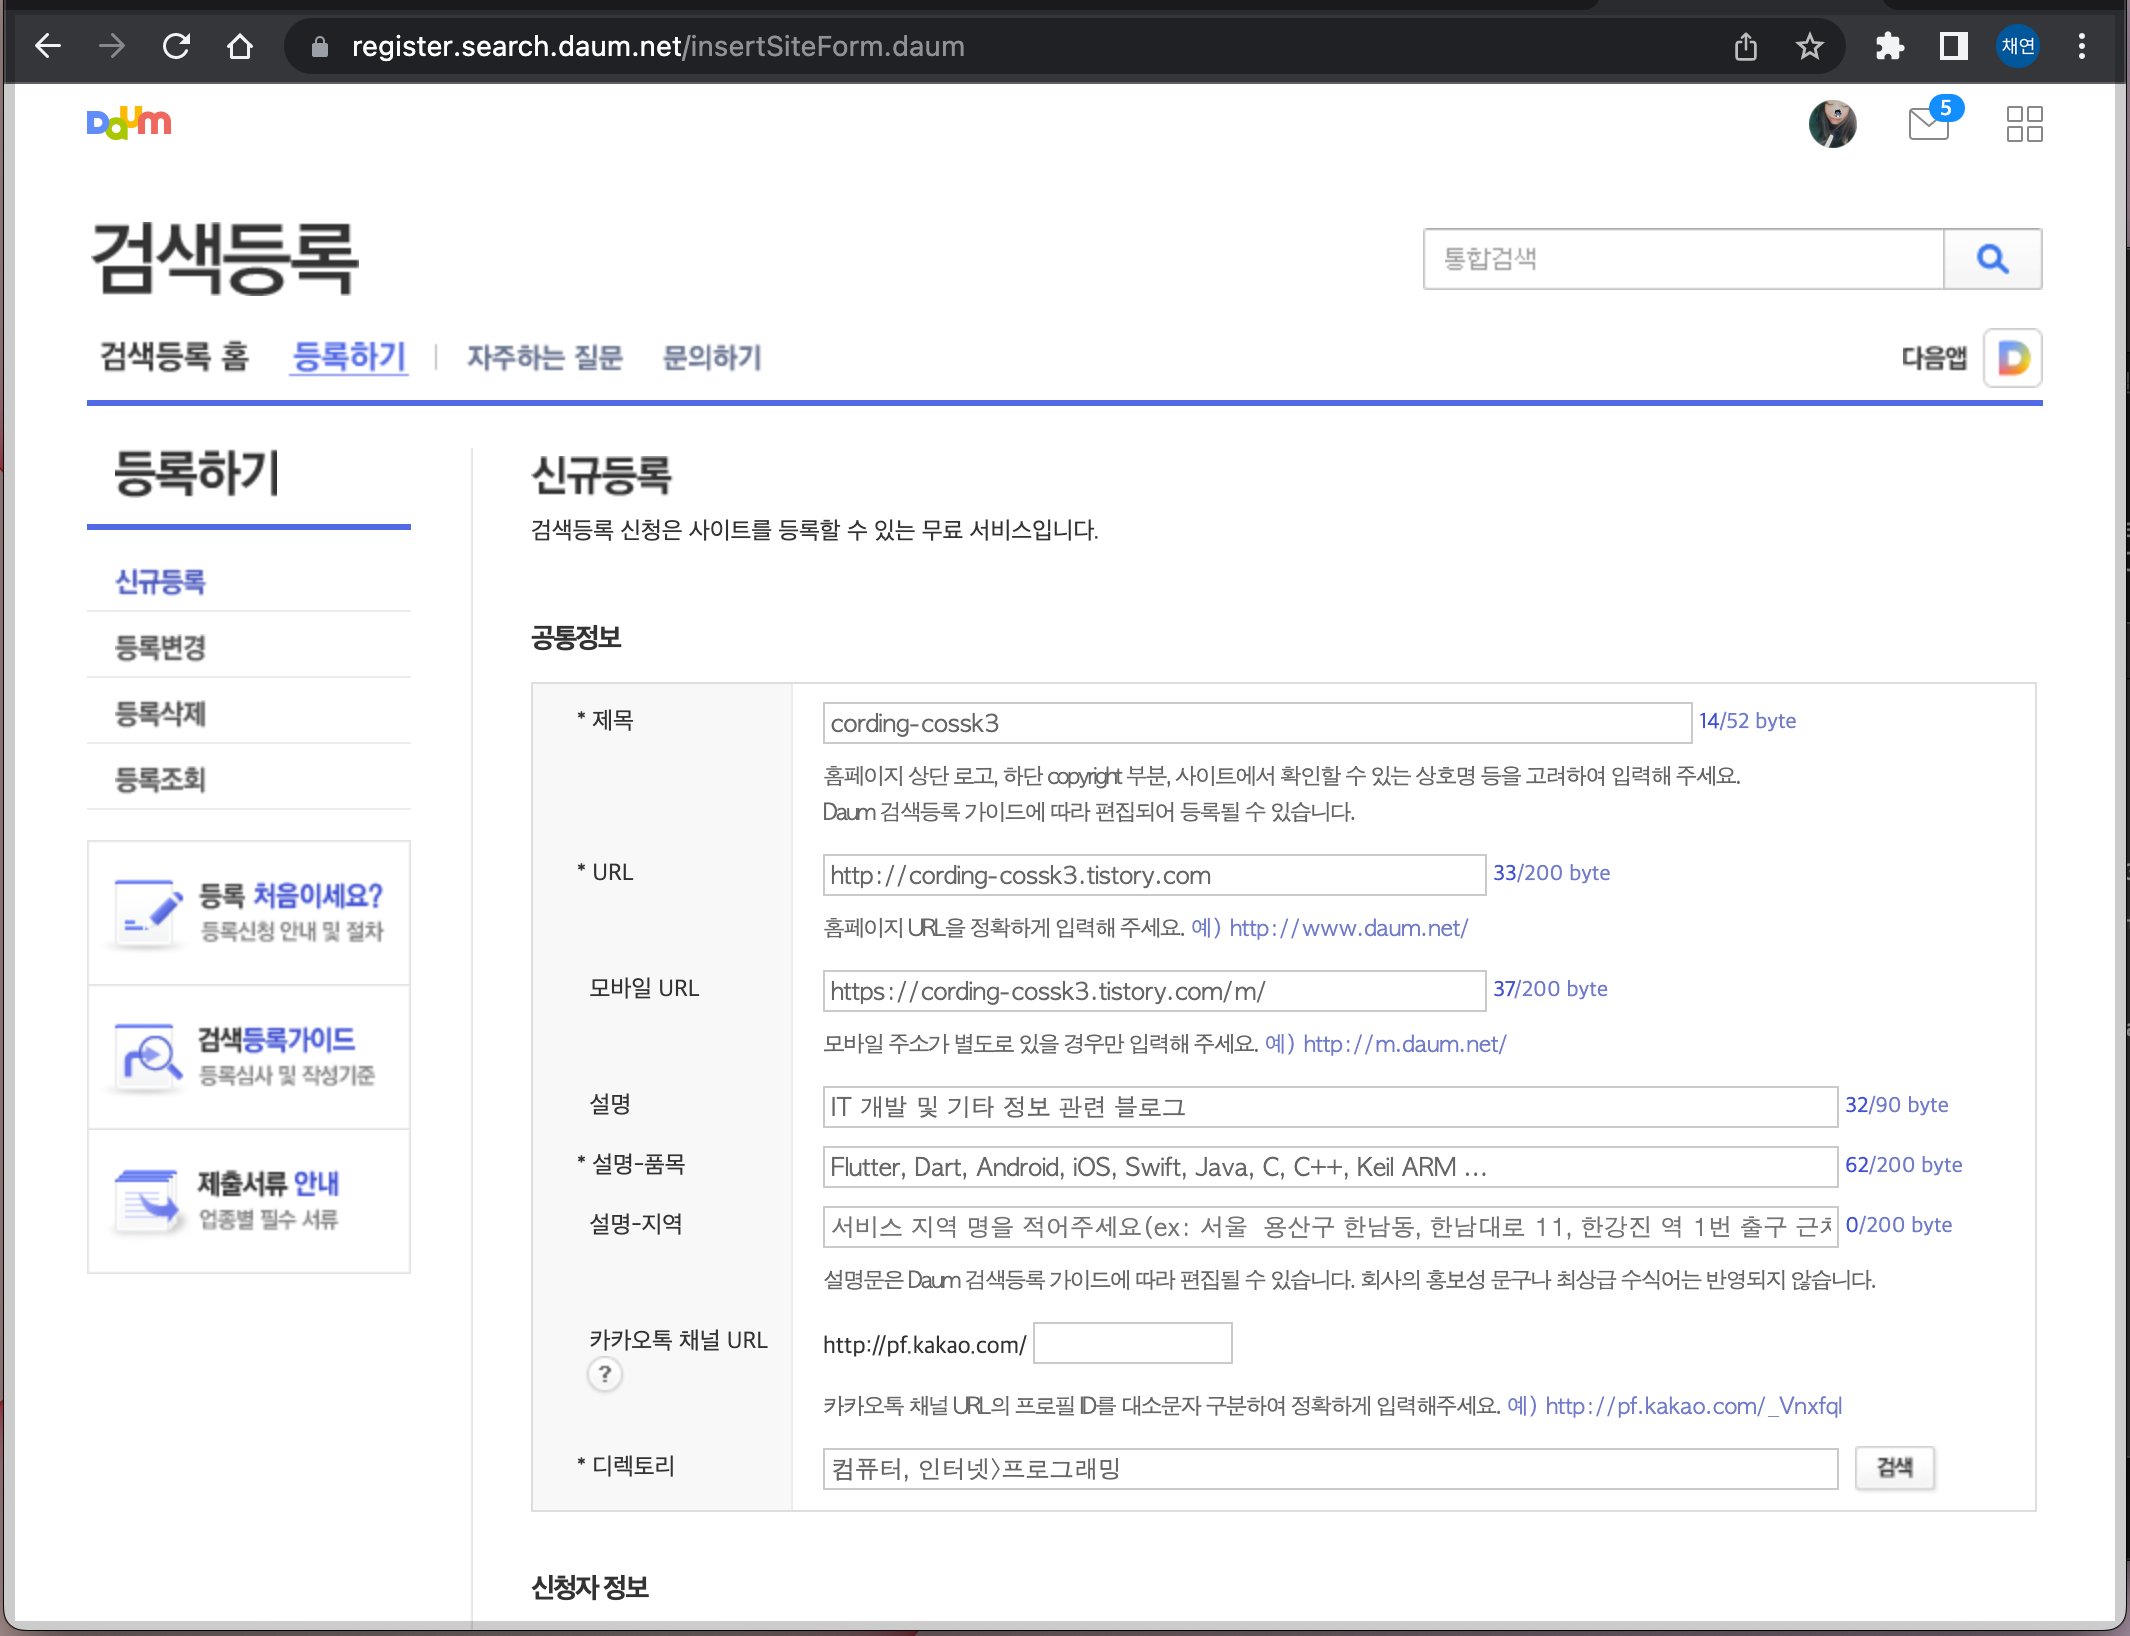Click the 설명-지역 input field
Image resolution: width=2130 pixels, height=1636 pixels.
point(1330,1227)
